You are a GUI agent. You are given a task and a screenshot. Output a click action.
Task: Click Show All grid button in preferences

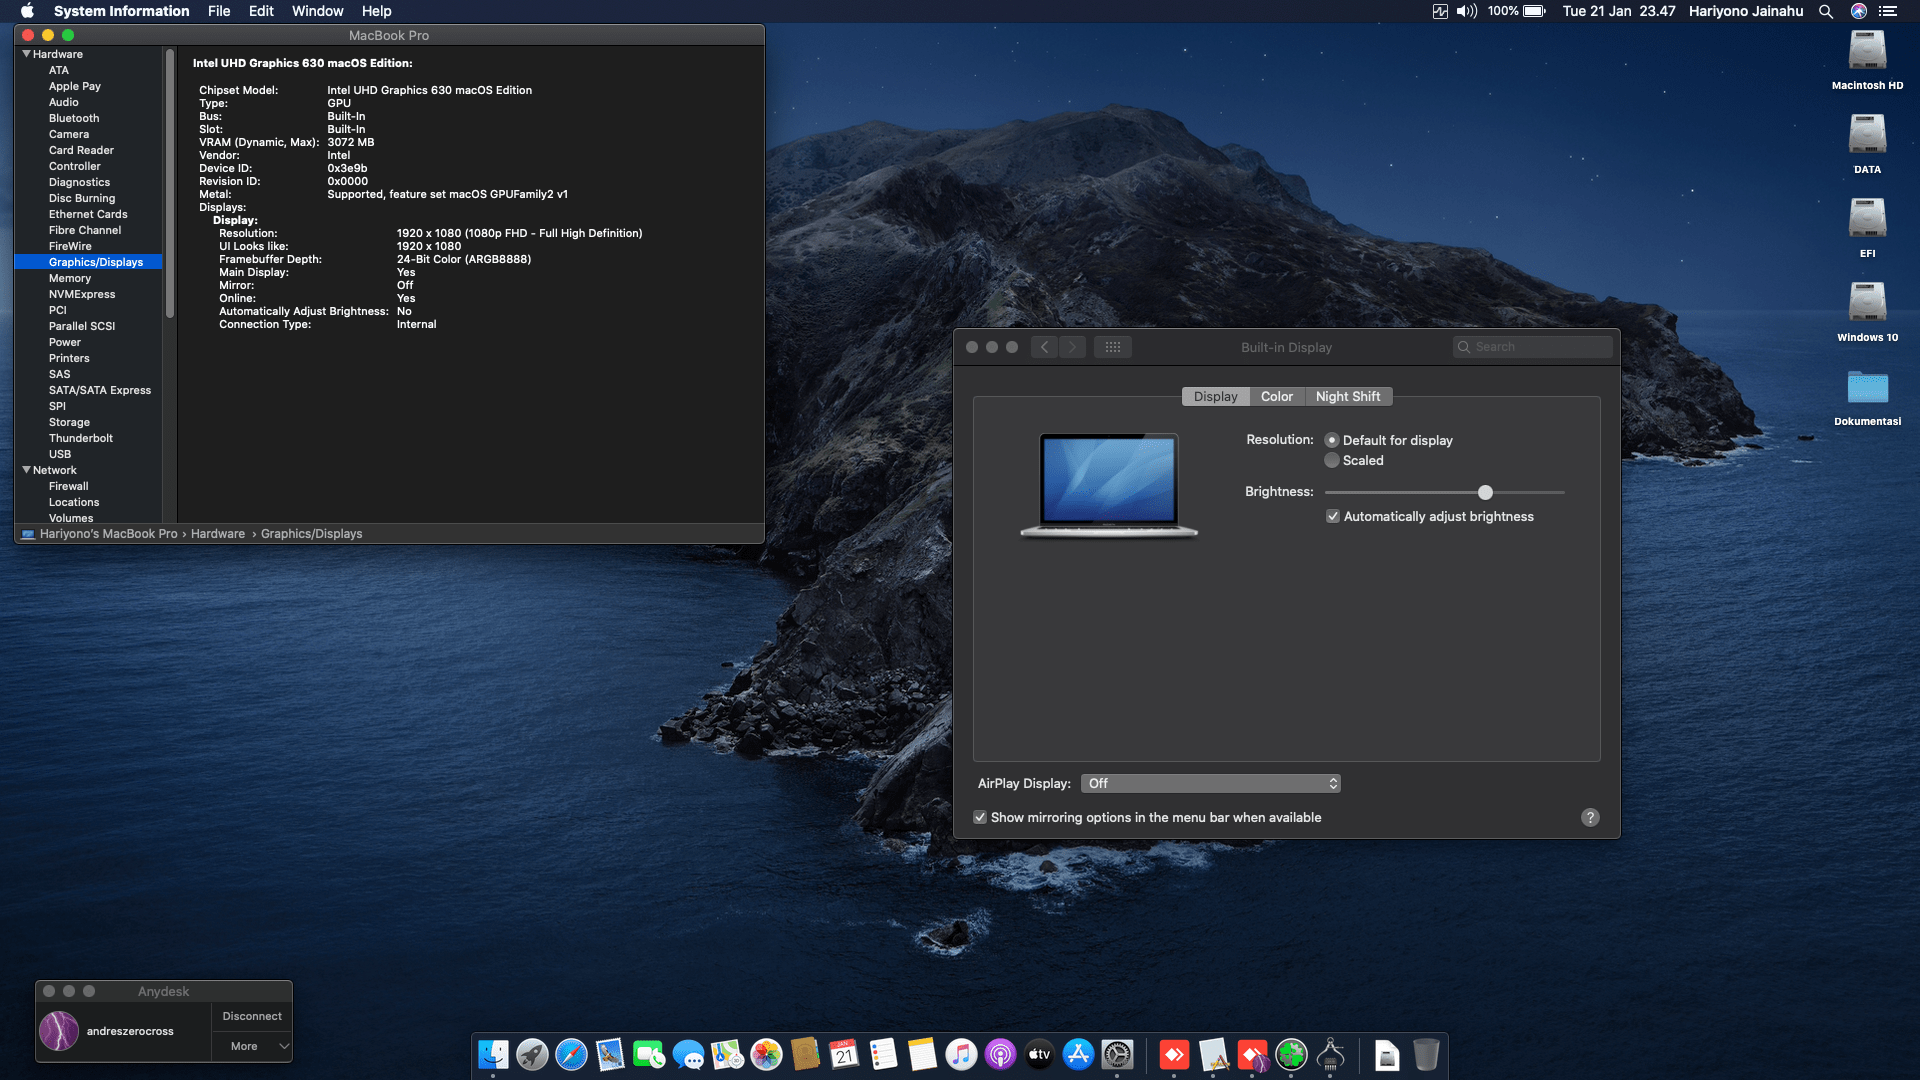[x=1113, y=347]
